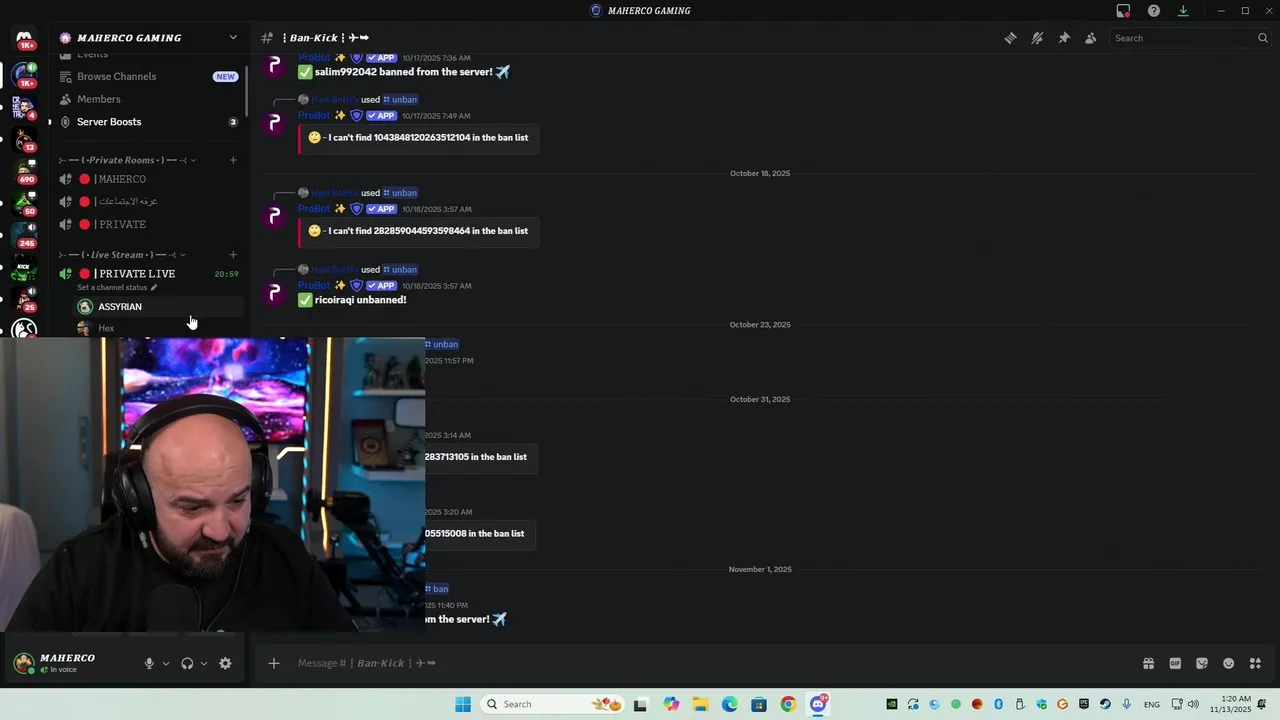Open the server with 50 badge
The height and width of the screenshot is (720, 1280).
click(x=24, y=204)
